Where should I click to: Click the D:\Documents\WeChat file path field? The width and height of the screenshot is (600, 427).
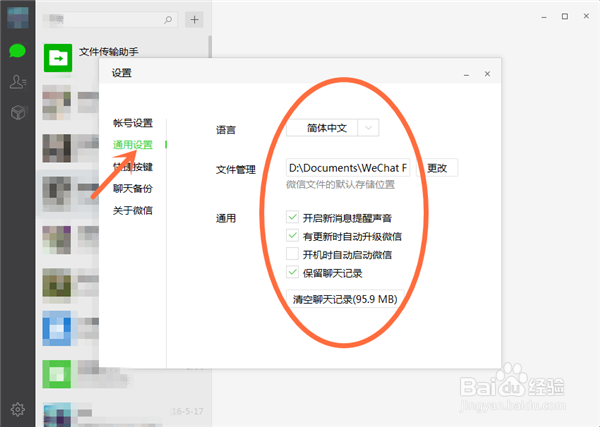[x=348, y=168]
